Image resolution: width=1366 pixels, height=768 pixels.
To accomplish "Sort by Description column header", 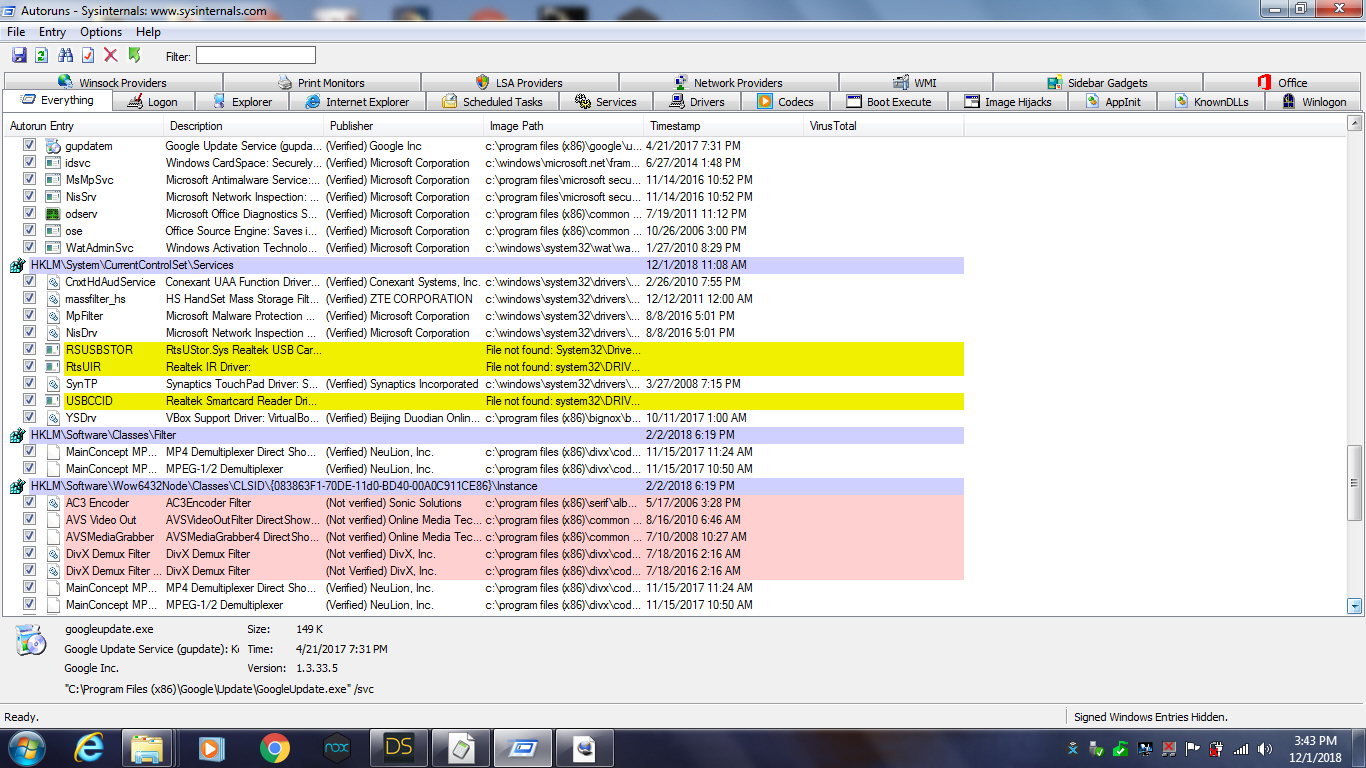I will [245, 126].
